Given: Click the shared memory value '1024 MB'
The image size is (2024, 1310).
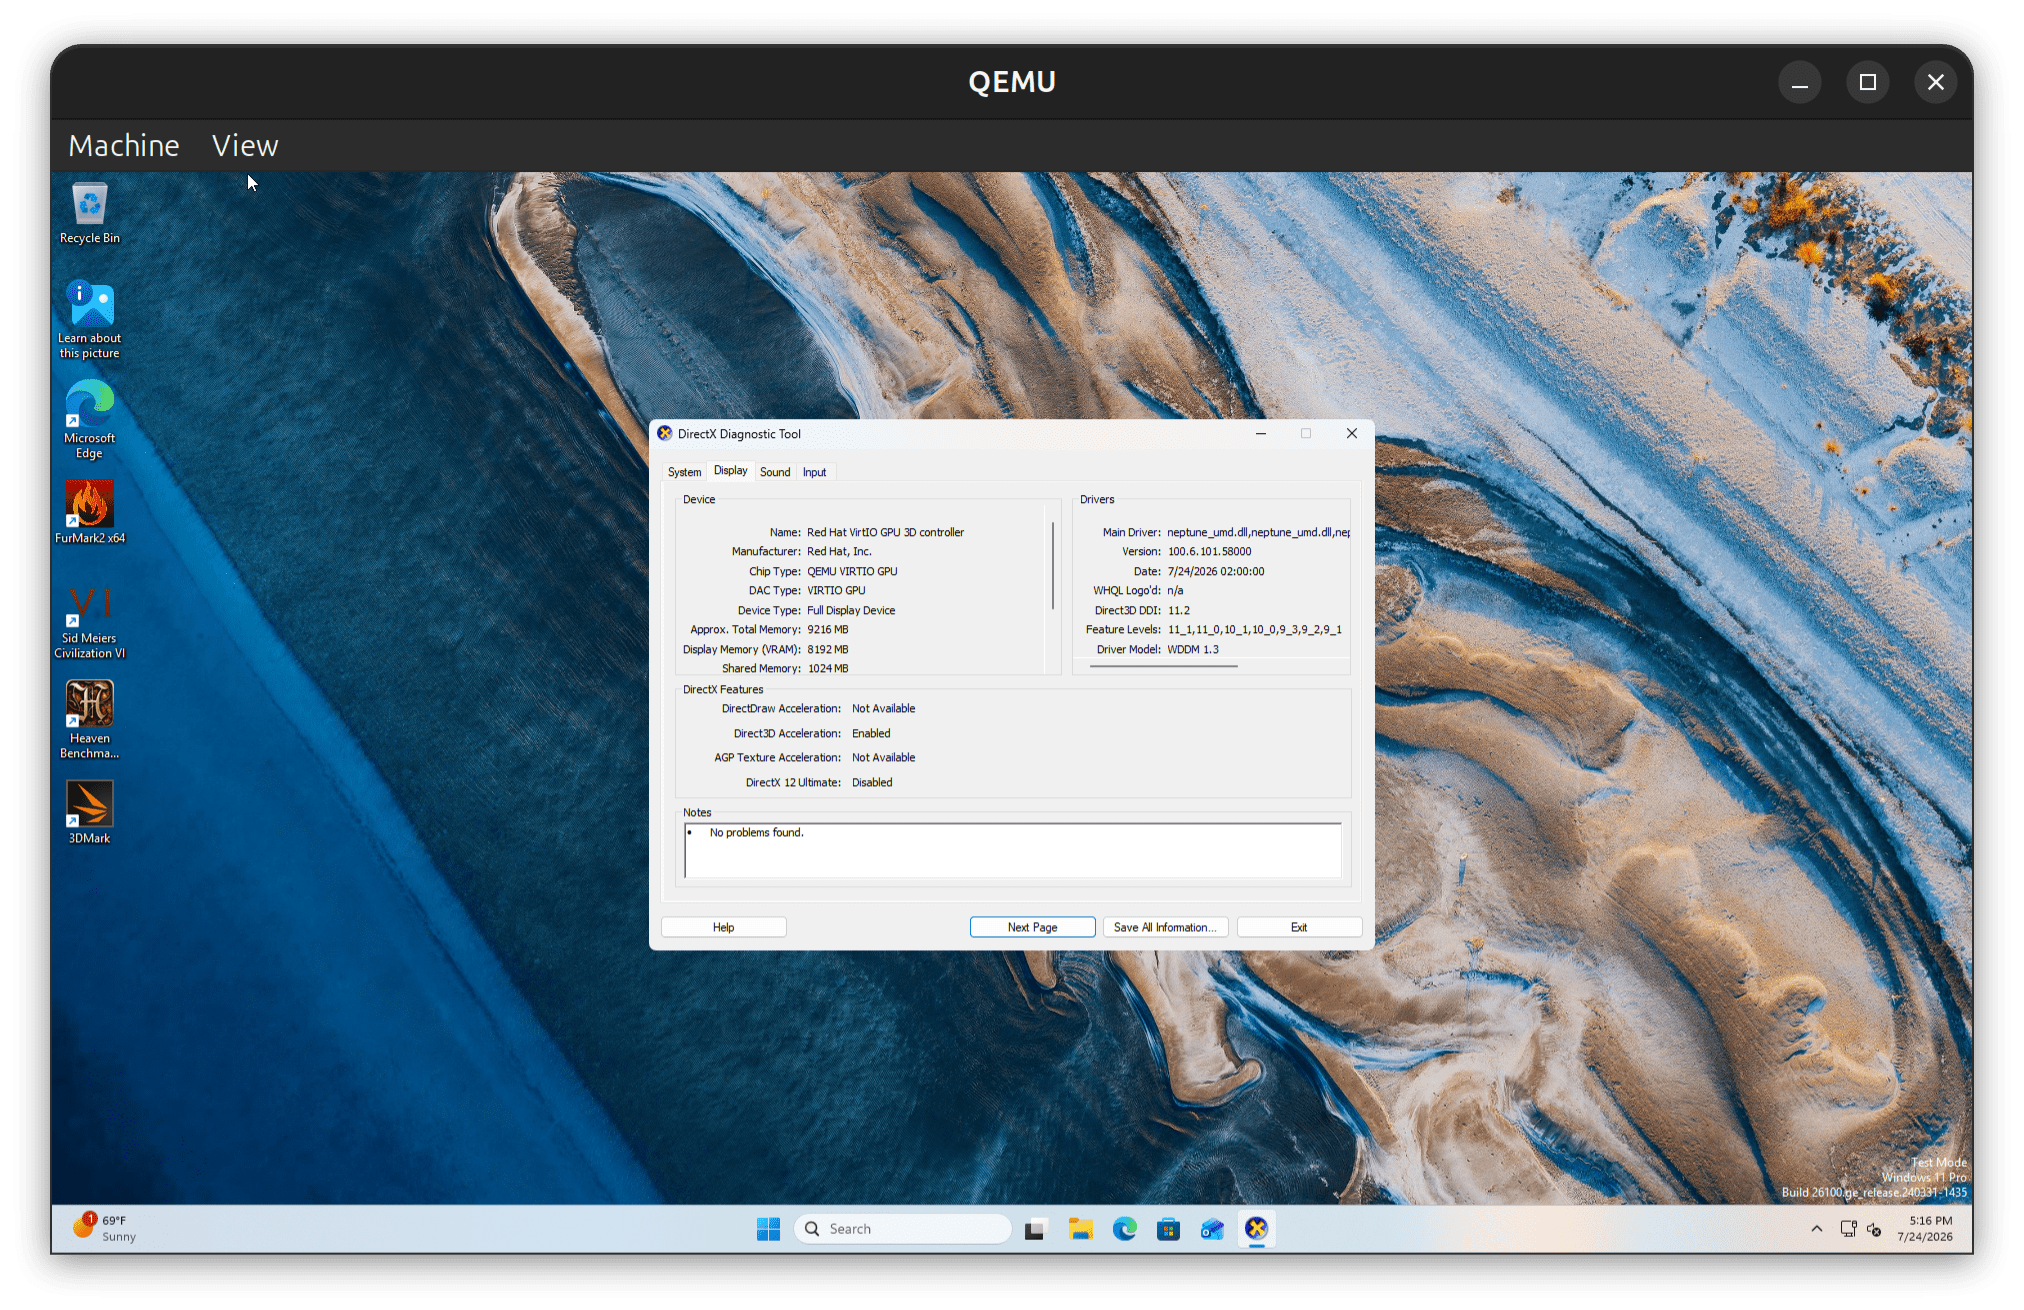Looking at the screenshot, I should 827,668.
